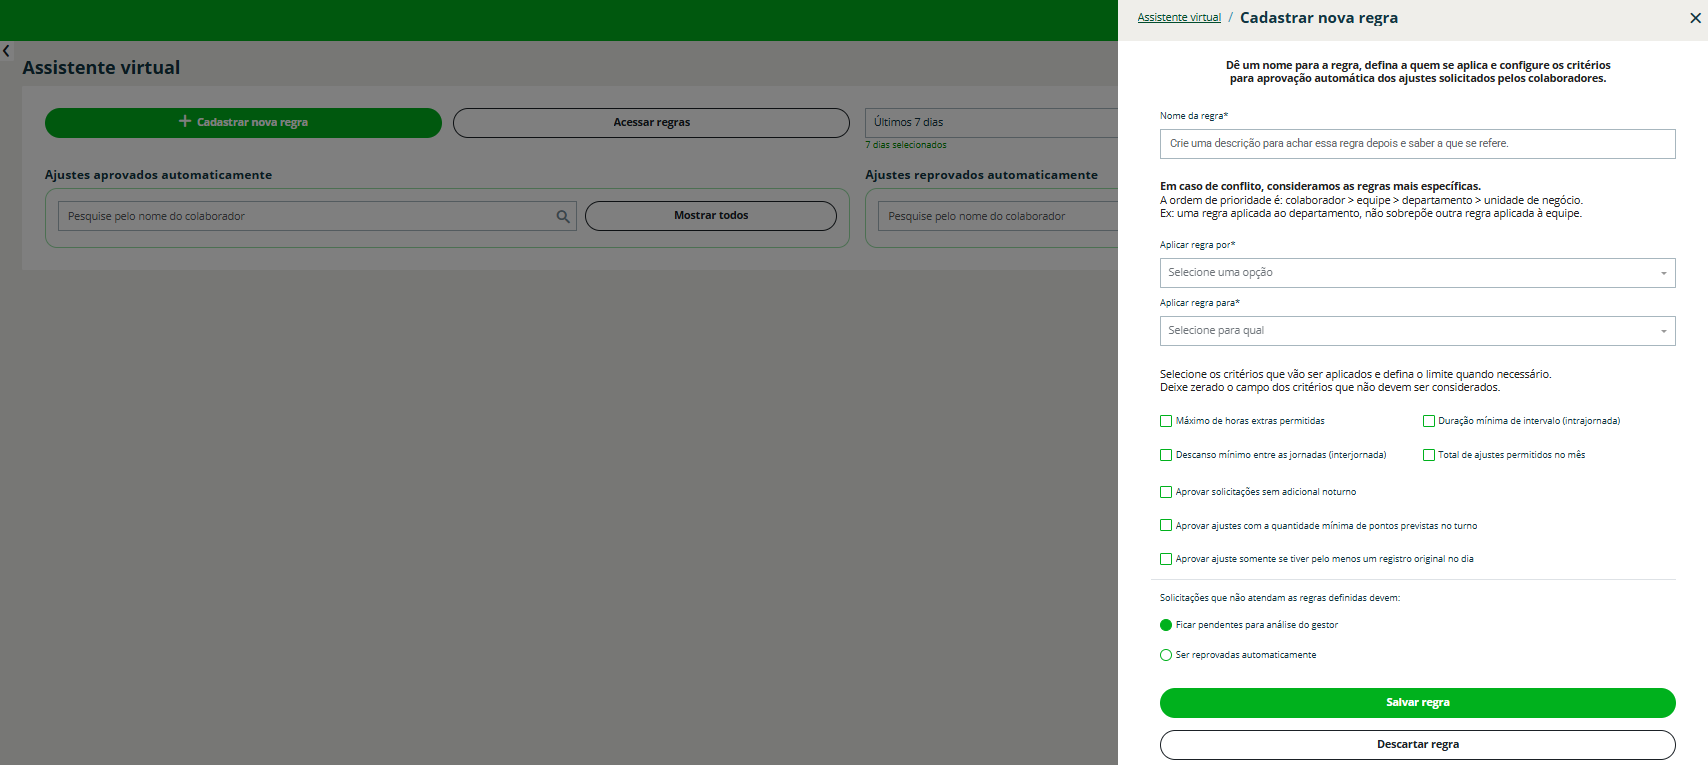
Task: Click the Descartar regra button
Action: [x=1417, y=744]
